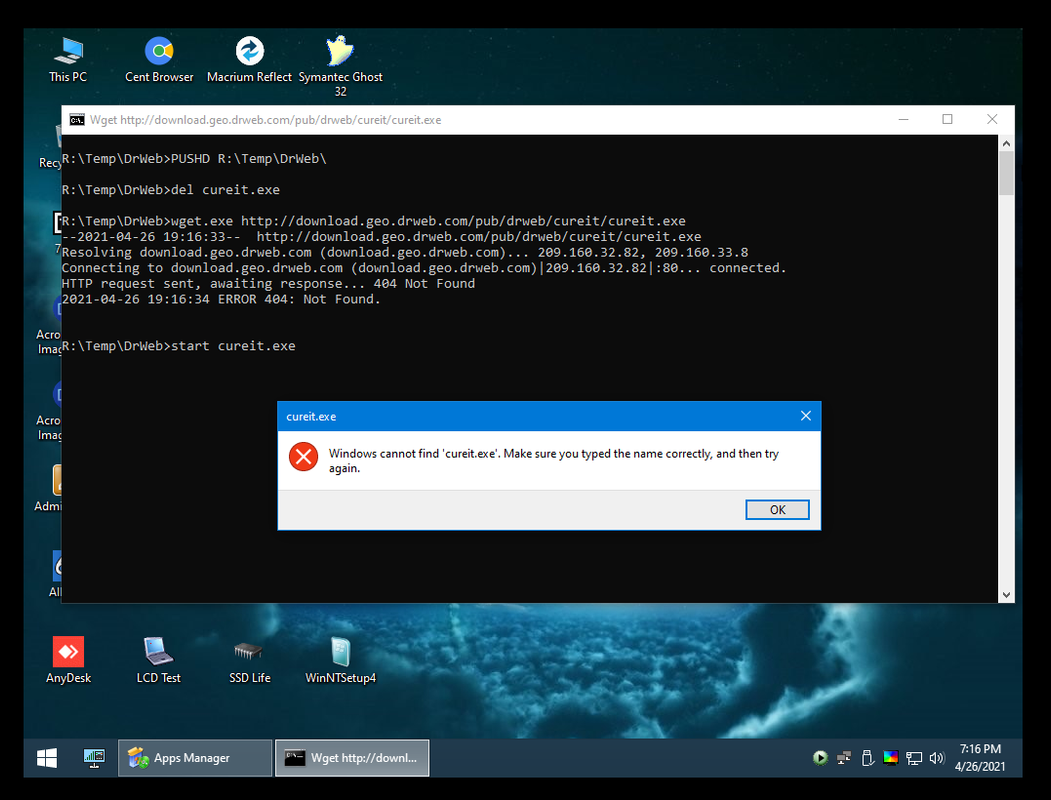Click console scrollbar down arrow
This screenshot has height=800, width=1051.
coord(1006,594)
